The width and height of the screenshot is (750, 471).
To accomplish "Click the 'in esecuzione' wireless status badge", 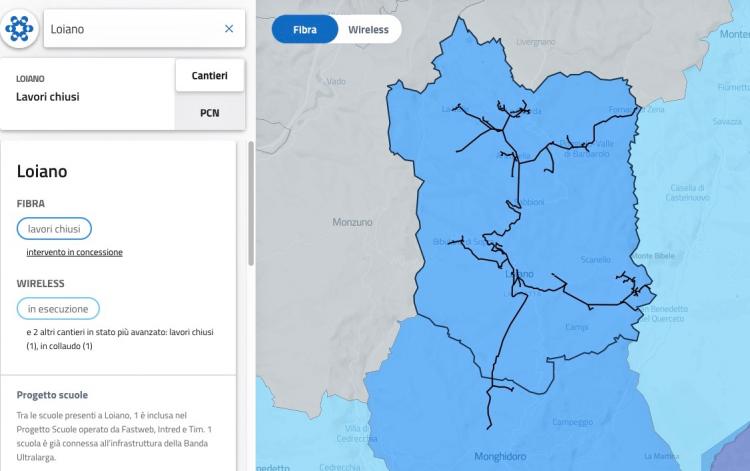I will coord(58,308).
